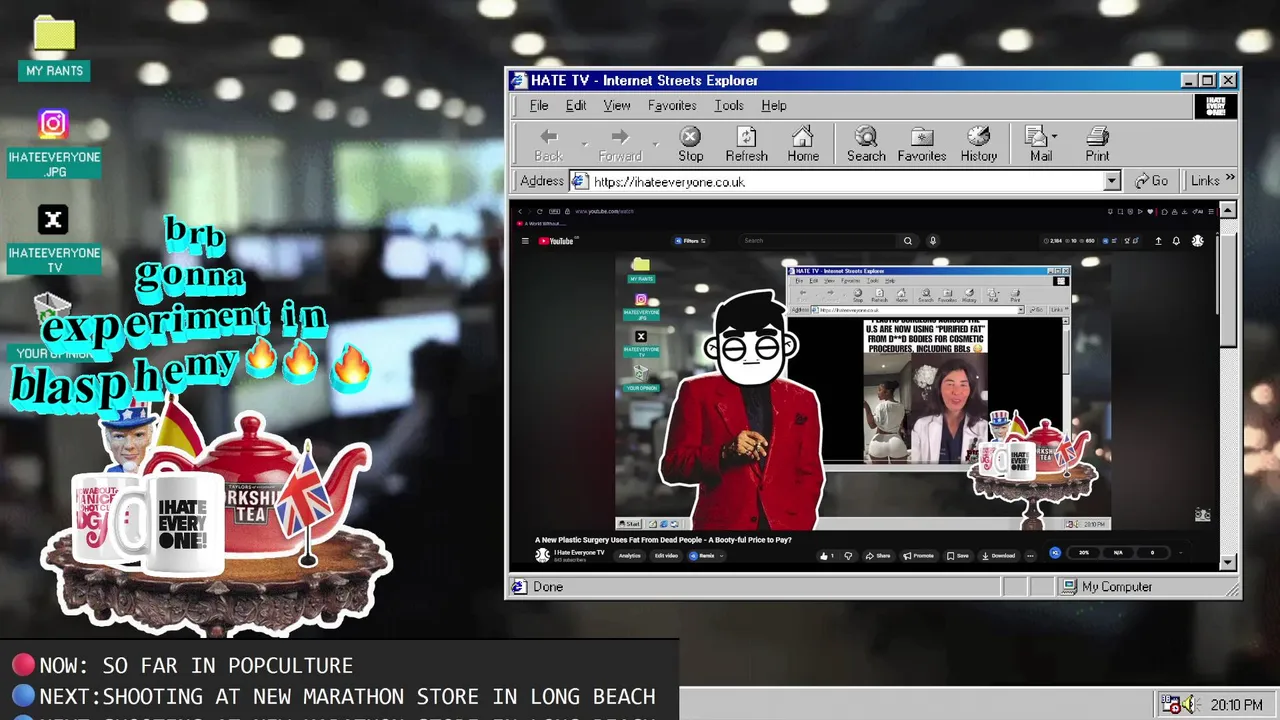Open the Edit menu
Screen dimensions: 1280x720
pos(576,106)
